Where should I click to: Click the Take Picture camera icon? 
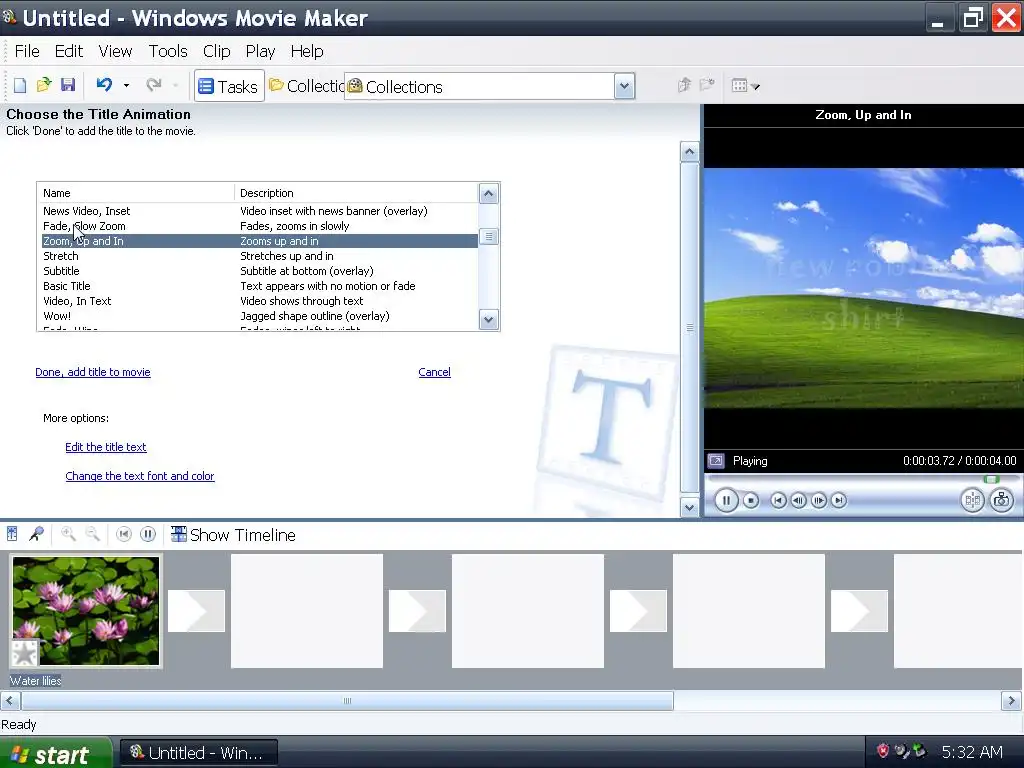pyautogui.click(x=1001, y=501)
